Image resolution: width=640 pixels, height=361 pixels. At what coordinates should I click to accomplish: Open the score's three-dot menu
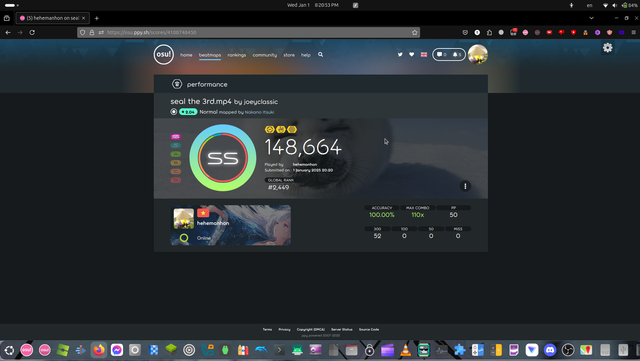tap(465, 186)
